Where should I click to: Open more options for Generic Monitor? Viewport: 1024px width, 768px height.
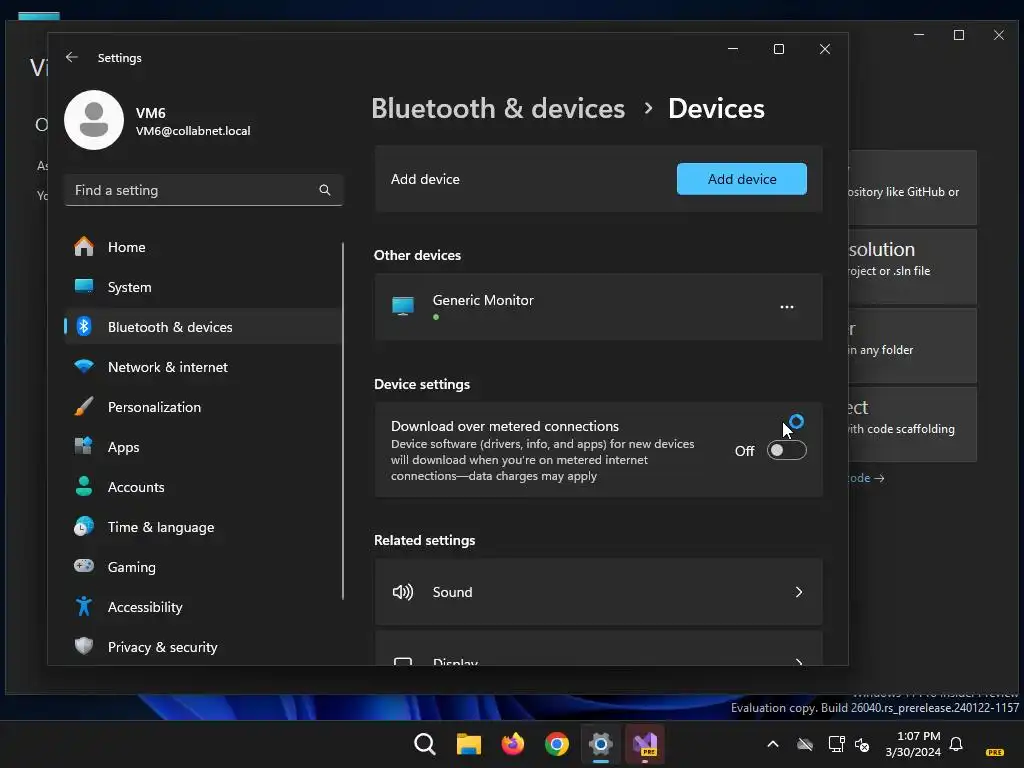(787, 307)
